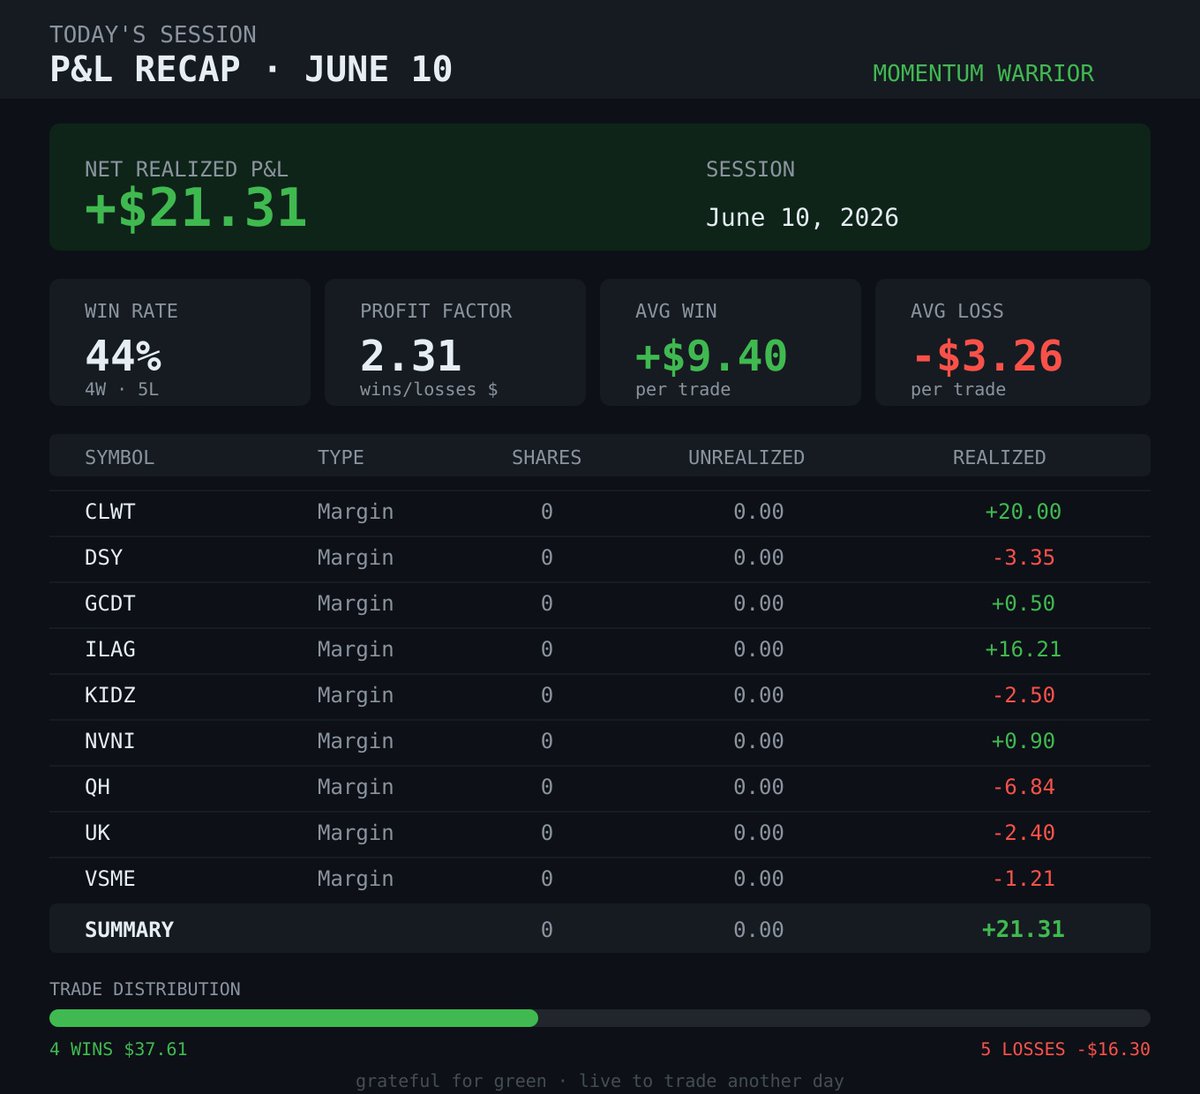The height and width of the screenshot is (1094, 1200).
Task: Sort by the SYMBOL column header
Action: point(120,457)
